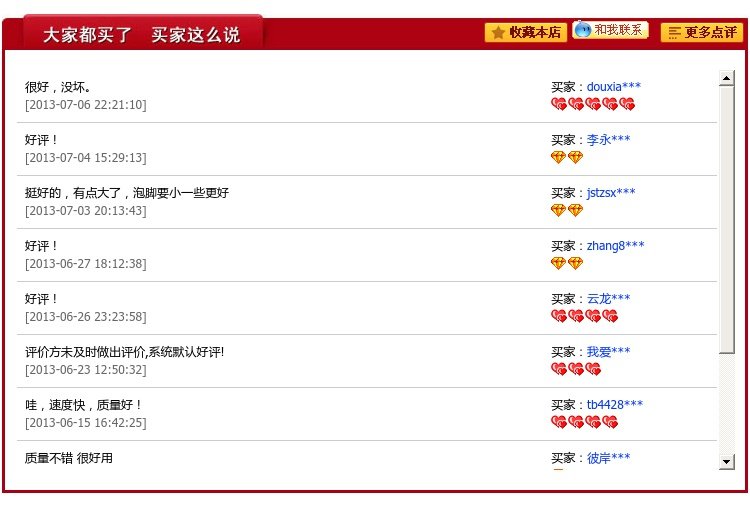The image size is (750, 528).
Task: Click zhang8*** diamond rating icons
Action: pos(567,264)
